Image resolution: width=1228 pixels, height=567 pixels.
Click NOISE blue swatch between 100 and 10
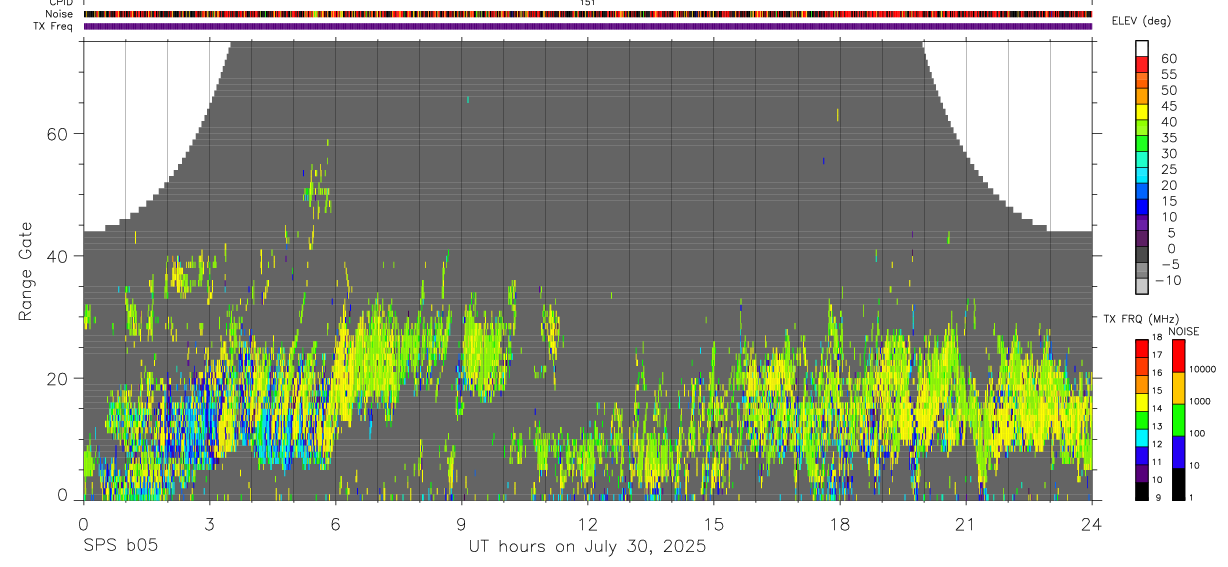1178,451
